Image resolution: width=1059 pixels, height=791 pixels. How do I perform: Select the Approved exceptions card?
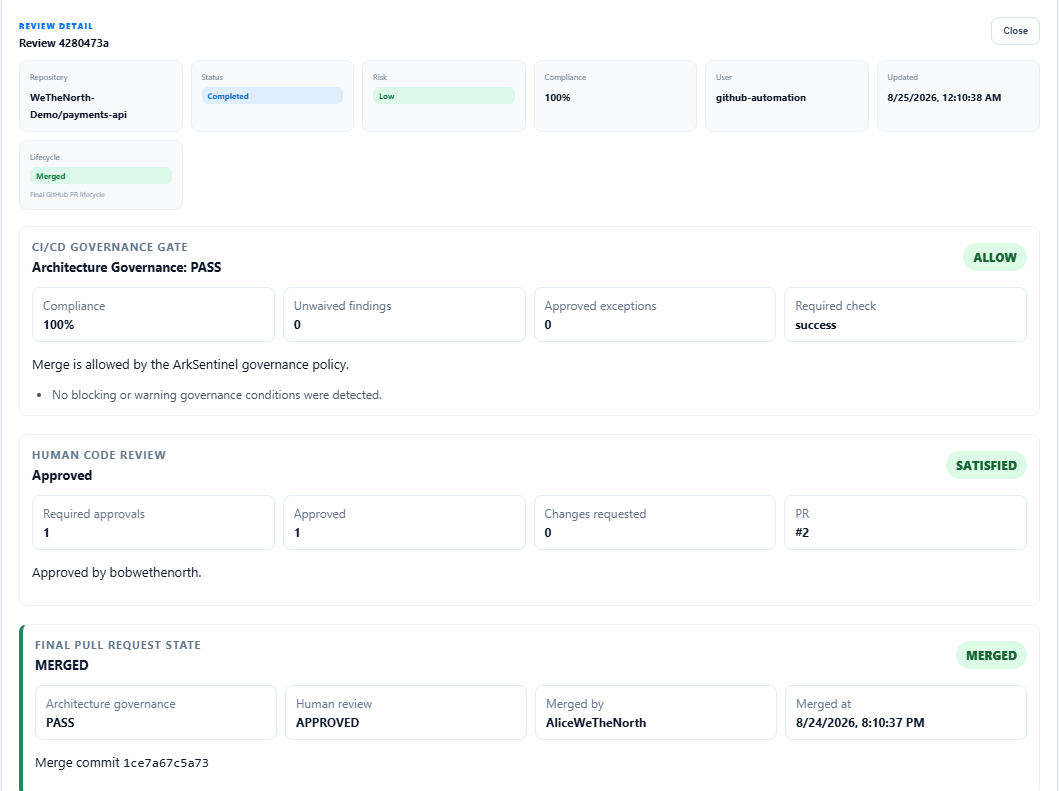click(654, 315)
